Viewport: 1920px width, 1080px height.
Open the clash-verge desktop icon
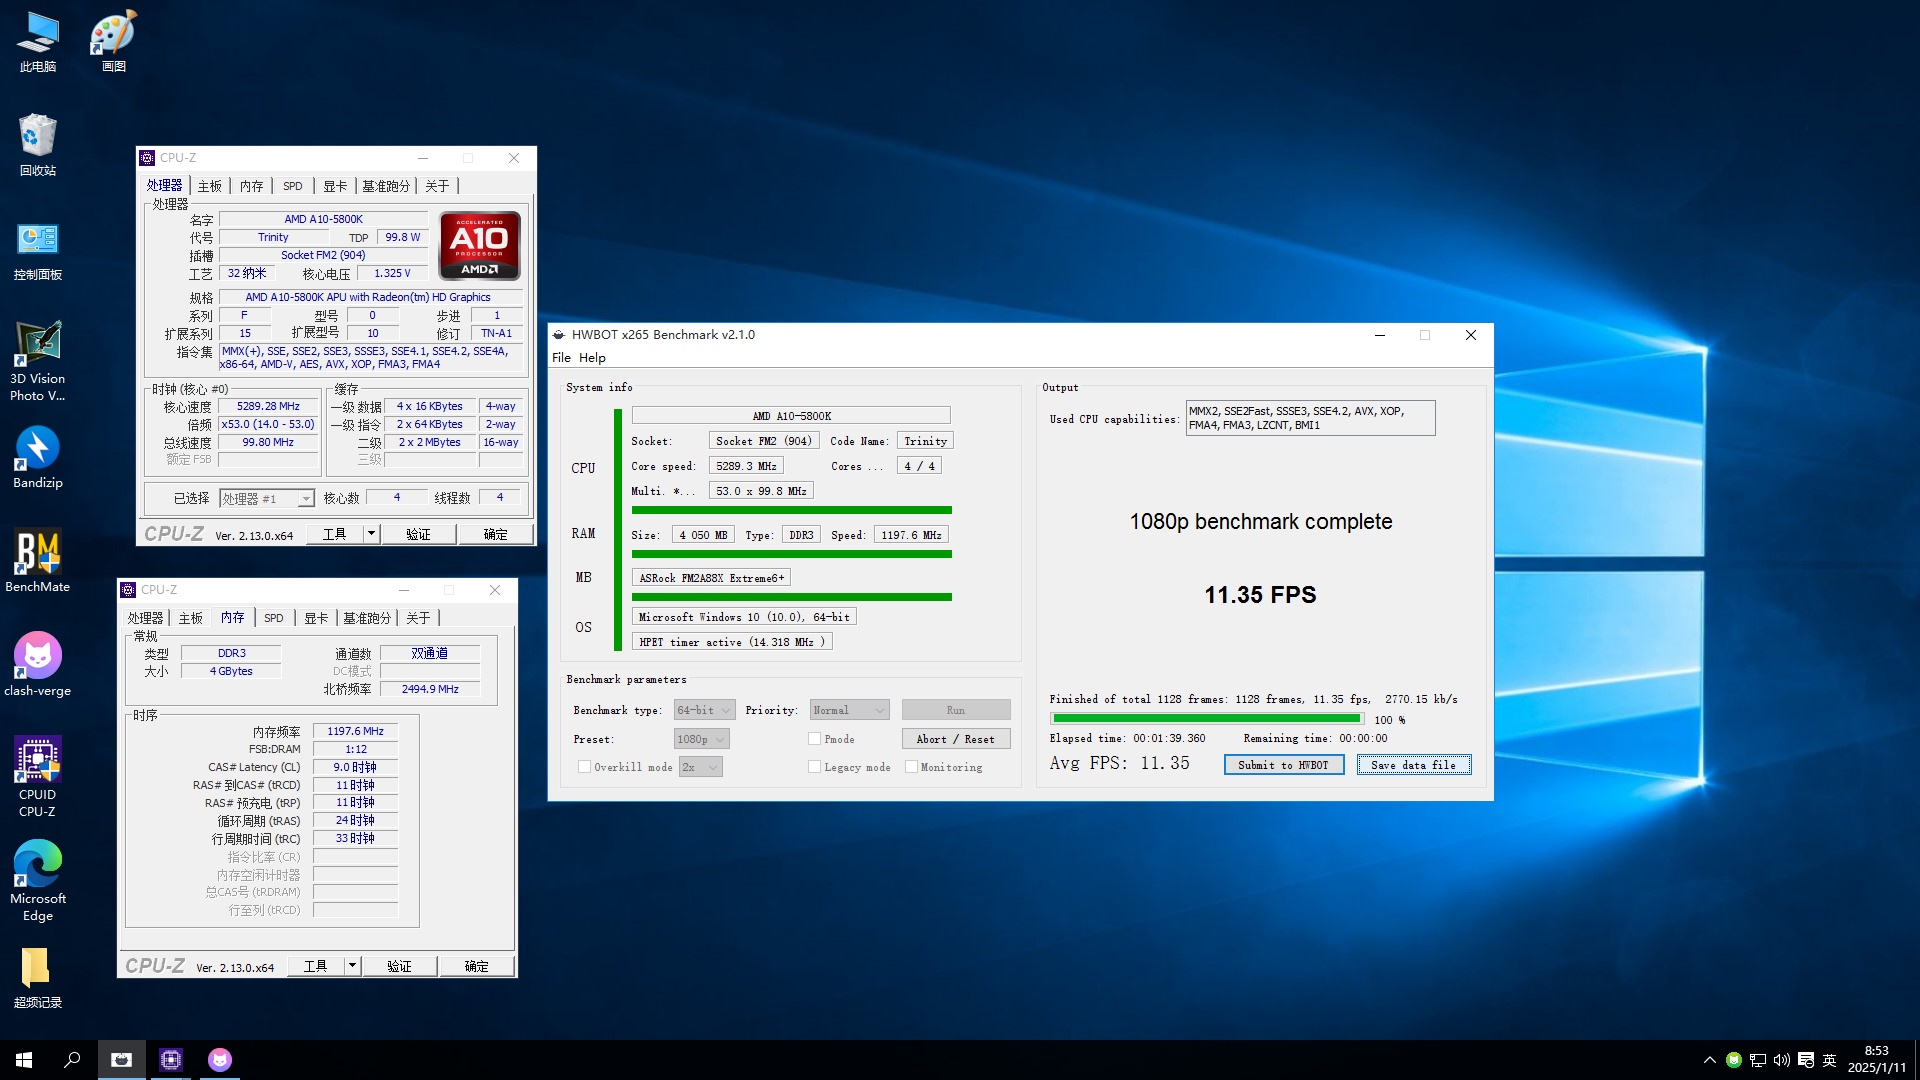pos(38,666)
